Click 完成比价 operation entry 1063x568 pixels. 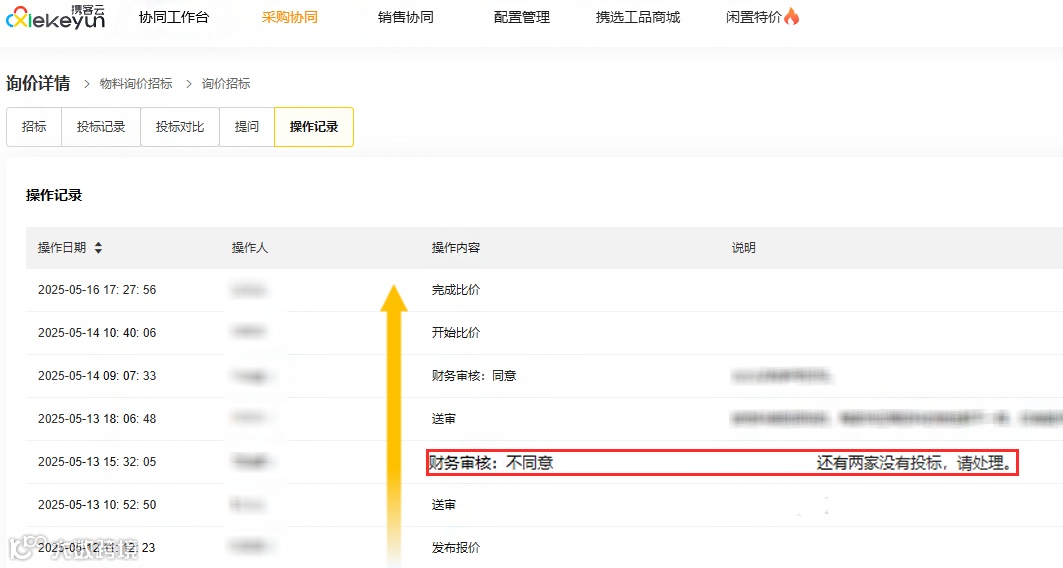pos(456,289)
